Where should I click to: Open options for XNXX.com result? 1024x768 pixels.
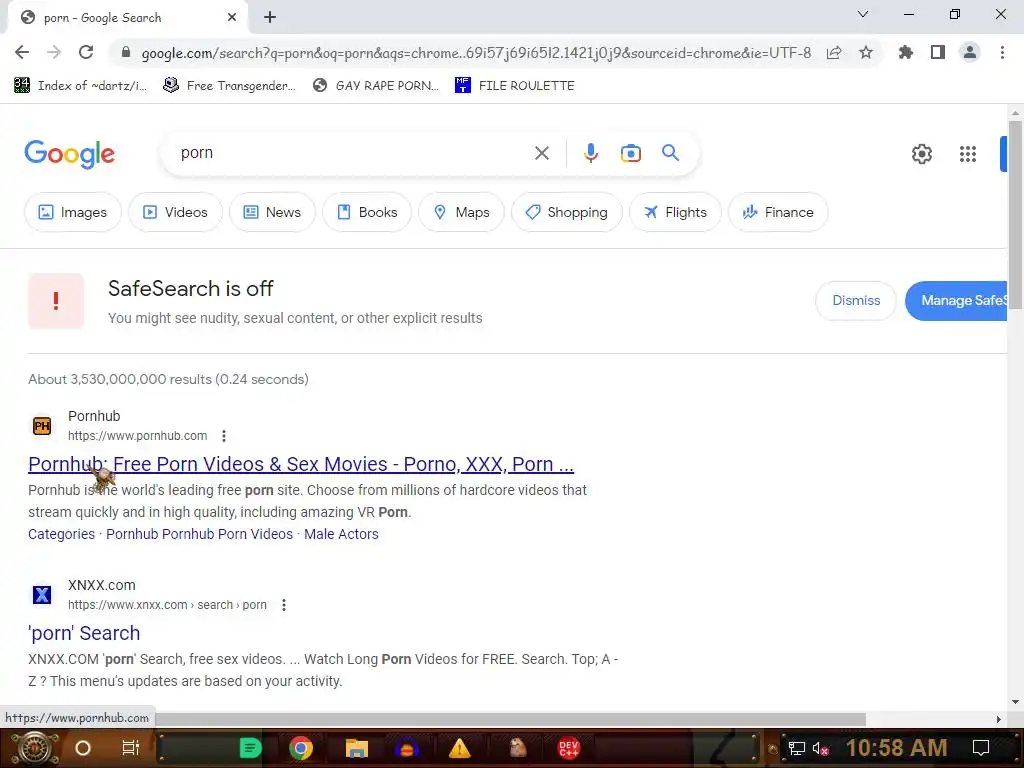click(x=283, y=605)
